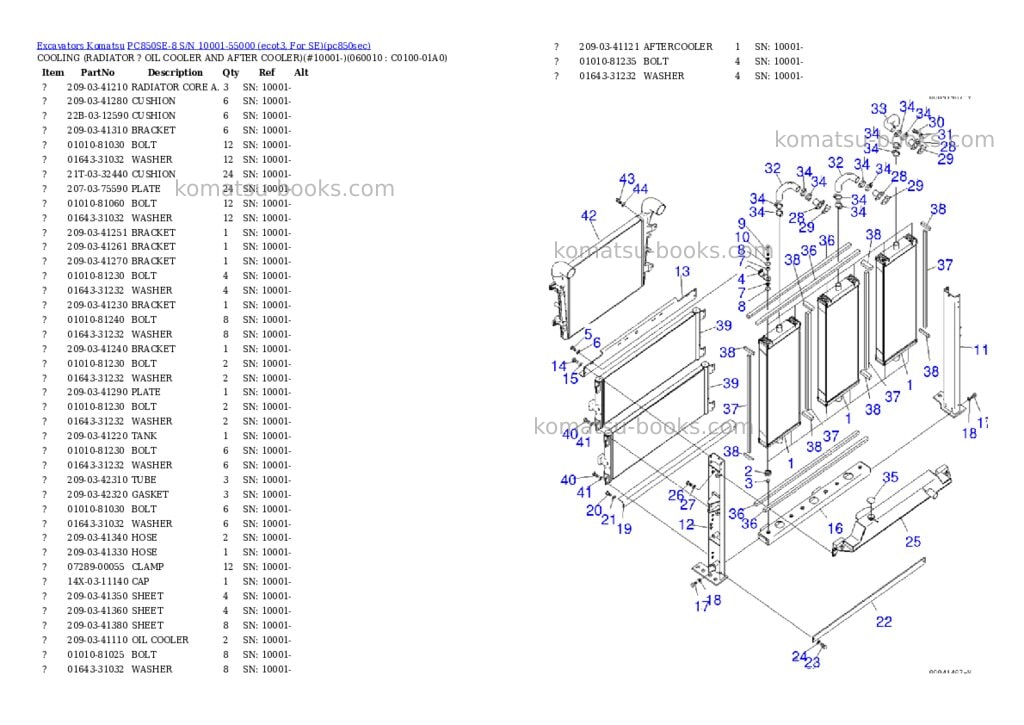Click callout 33 at the diagram top
Image resolution: width=1024 pixels, height=725 pixels.
click(879, 109)
